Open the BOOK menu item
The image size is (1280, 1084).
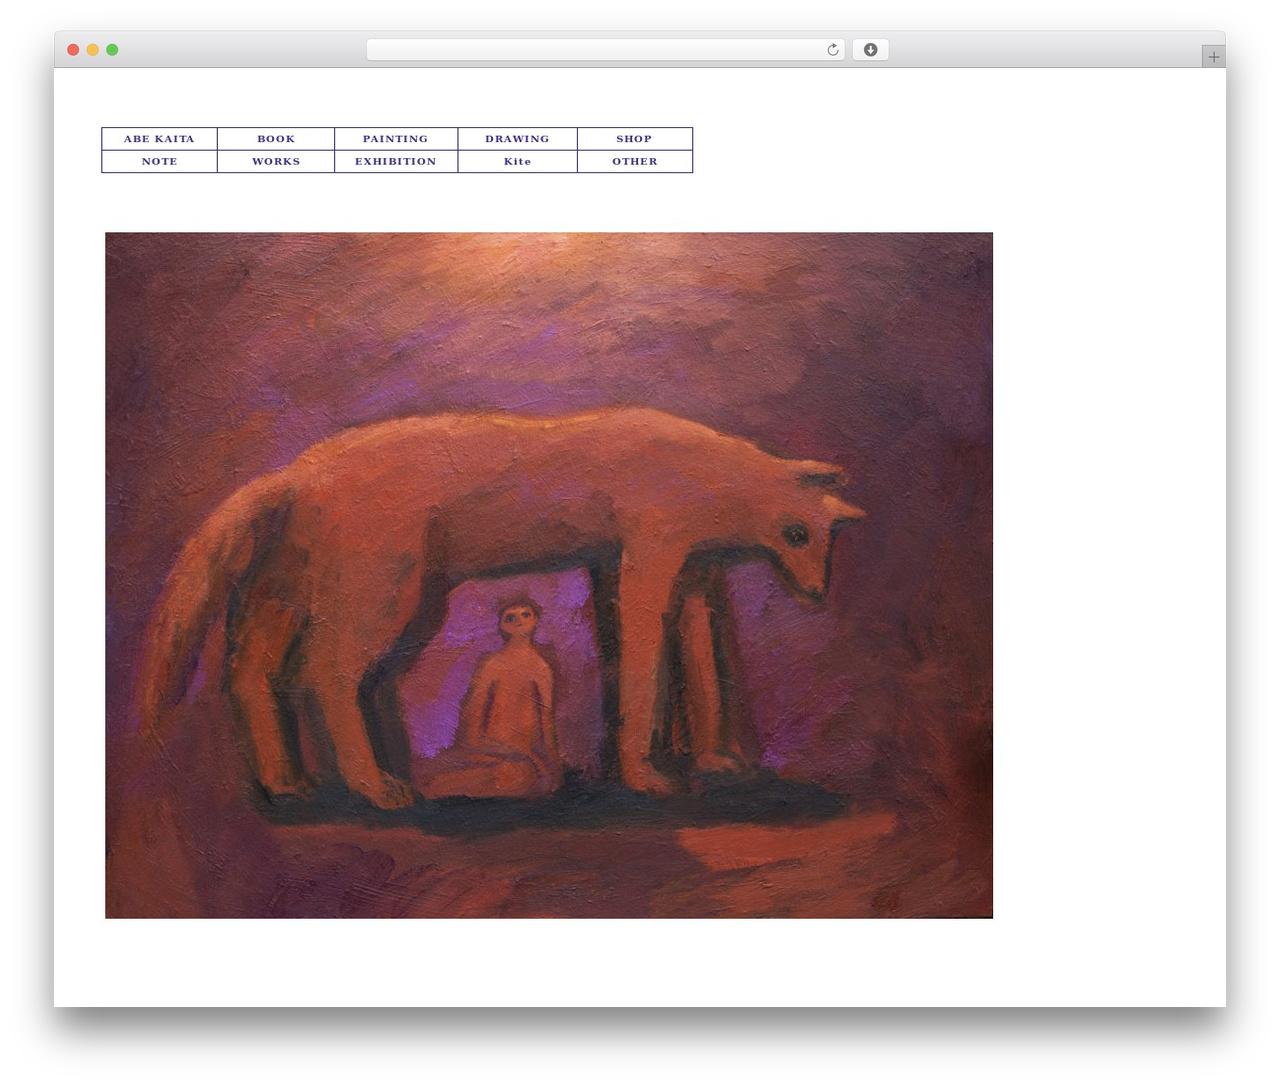click(x=276, y=139)
